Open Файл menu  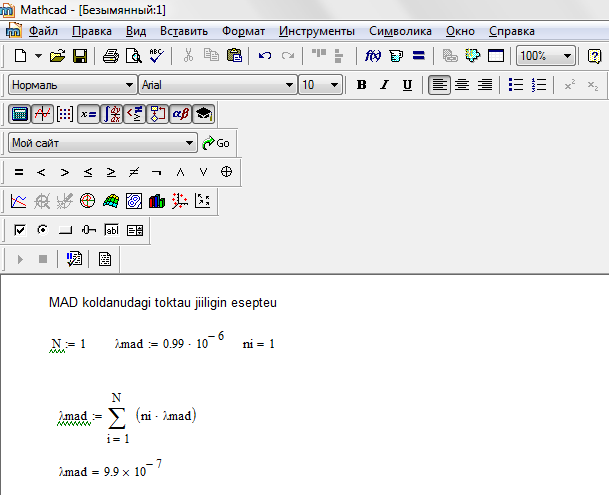click(43, 31)
